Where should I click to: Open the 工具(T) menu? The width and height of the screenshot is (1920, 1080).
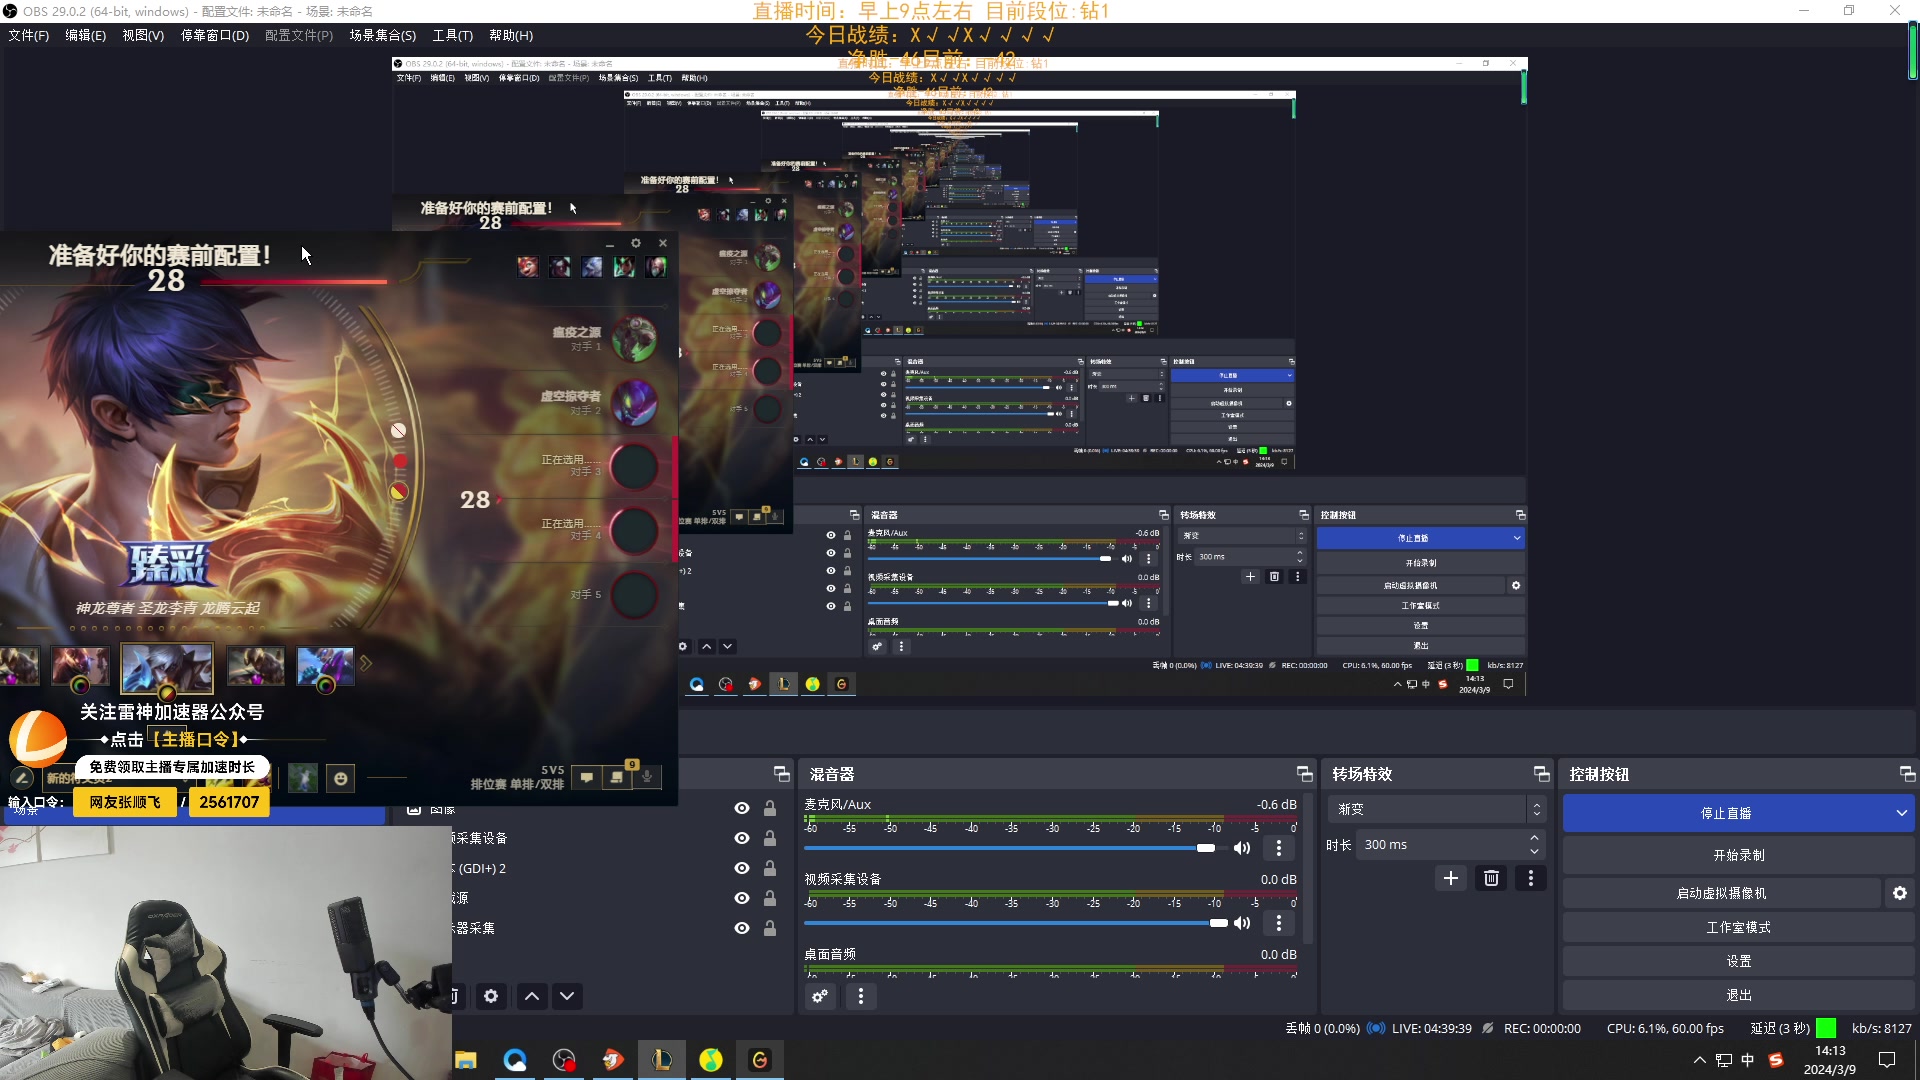(452, 35)
